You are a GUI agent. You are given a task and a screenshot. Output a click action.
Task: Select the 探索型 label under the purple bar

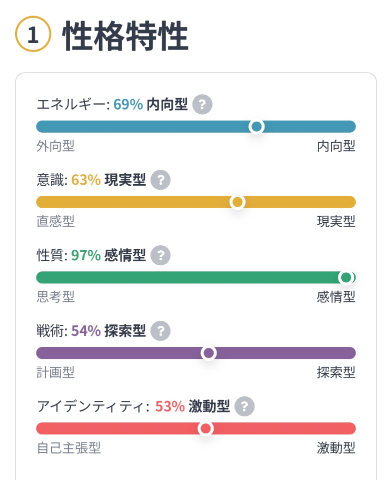pos(336,372)
